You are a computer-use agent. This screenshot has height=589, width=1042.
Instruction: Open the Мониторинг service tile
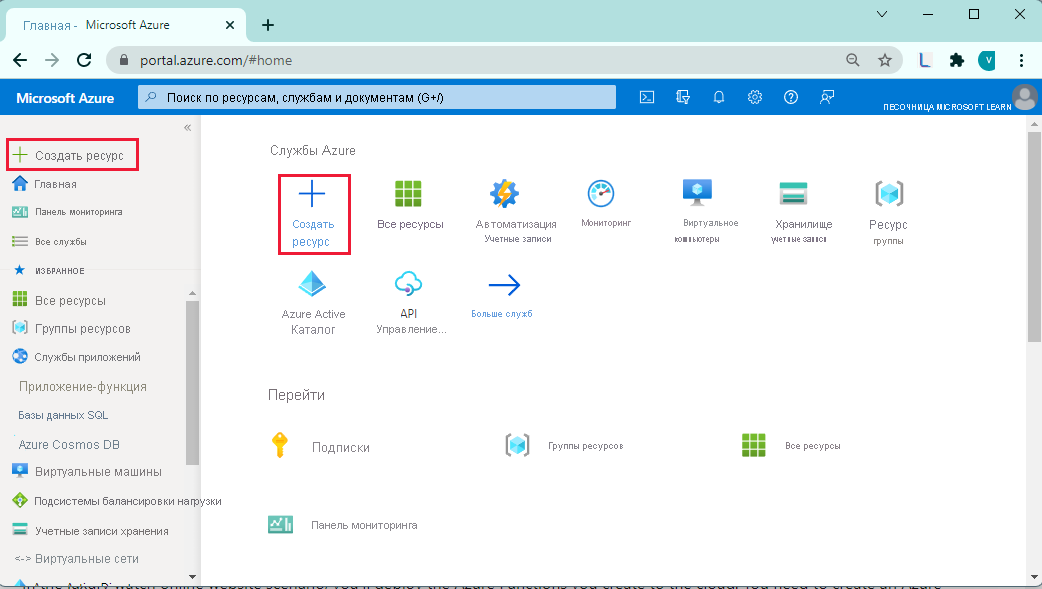click(x=605, y=204)
